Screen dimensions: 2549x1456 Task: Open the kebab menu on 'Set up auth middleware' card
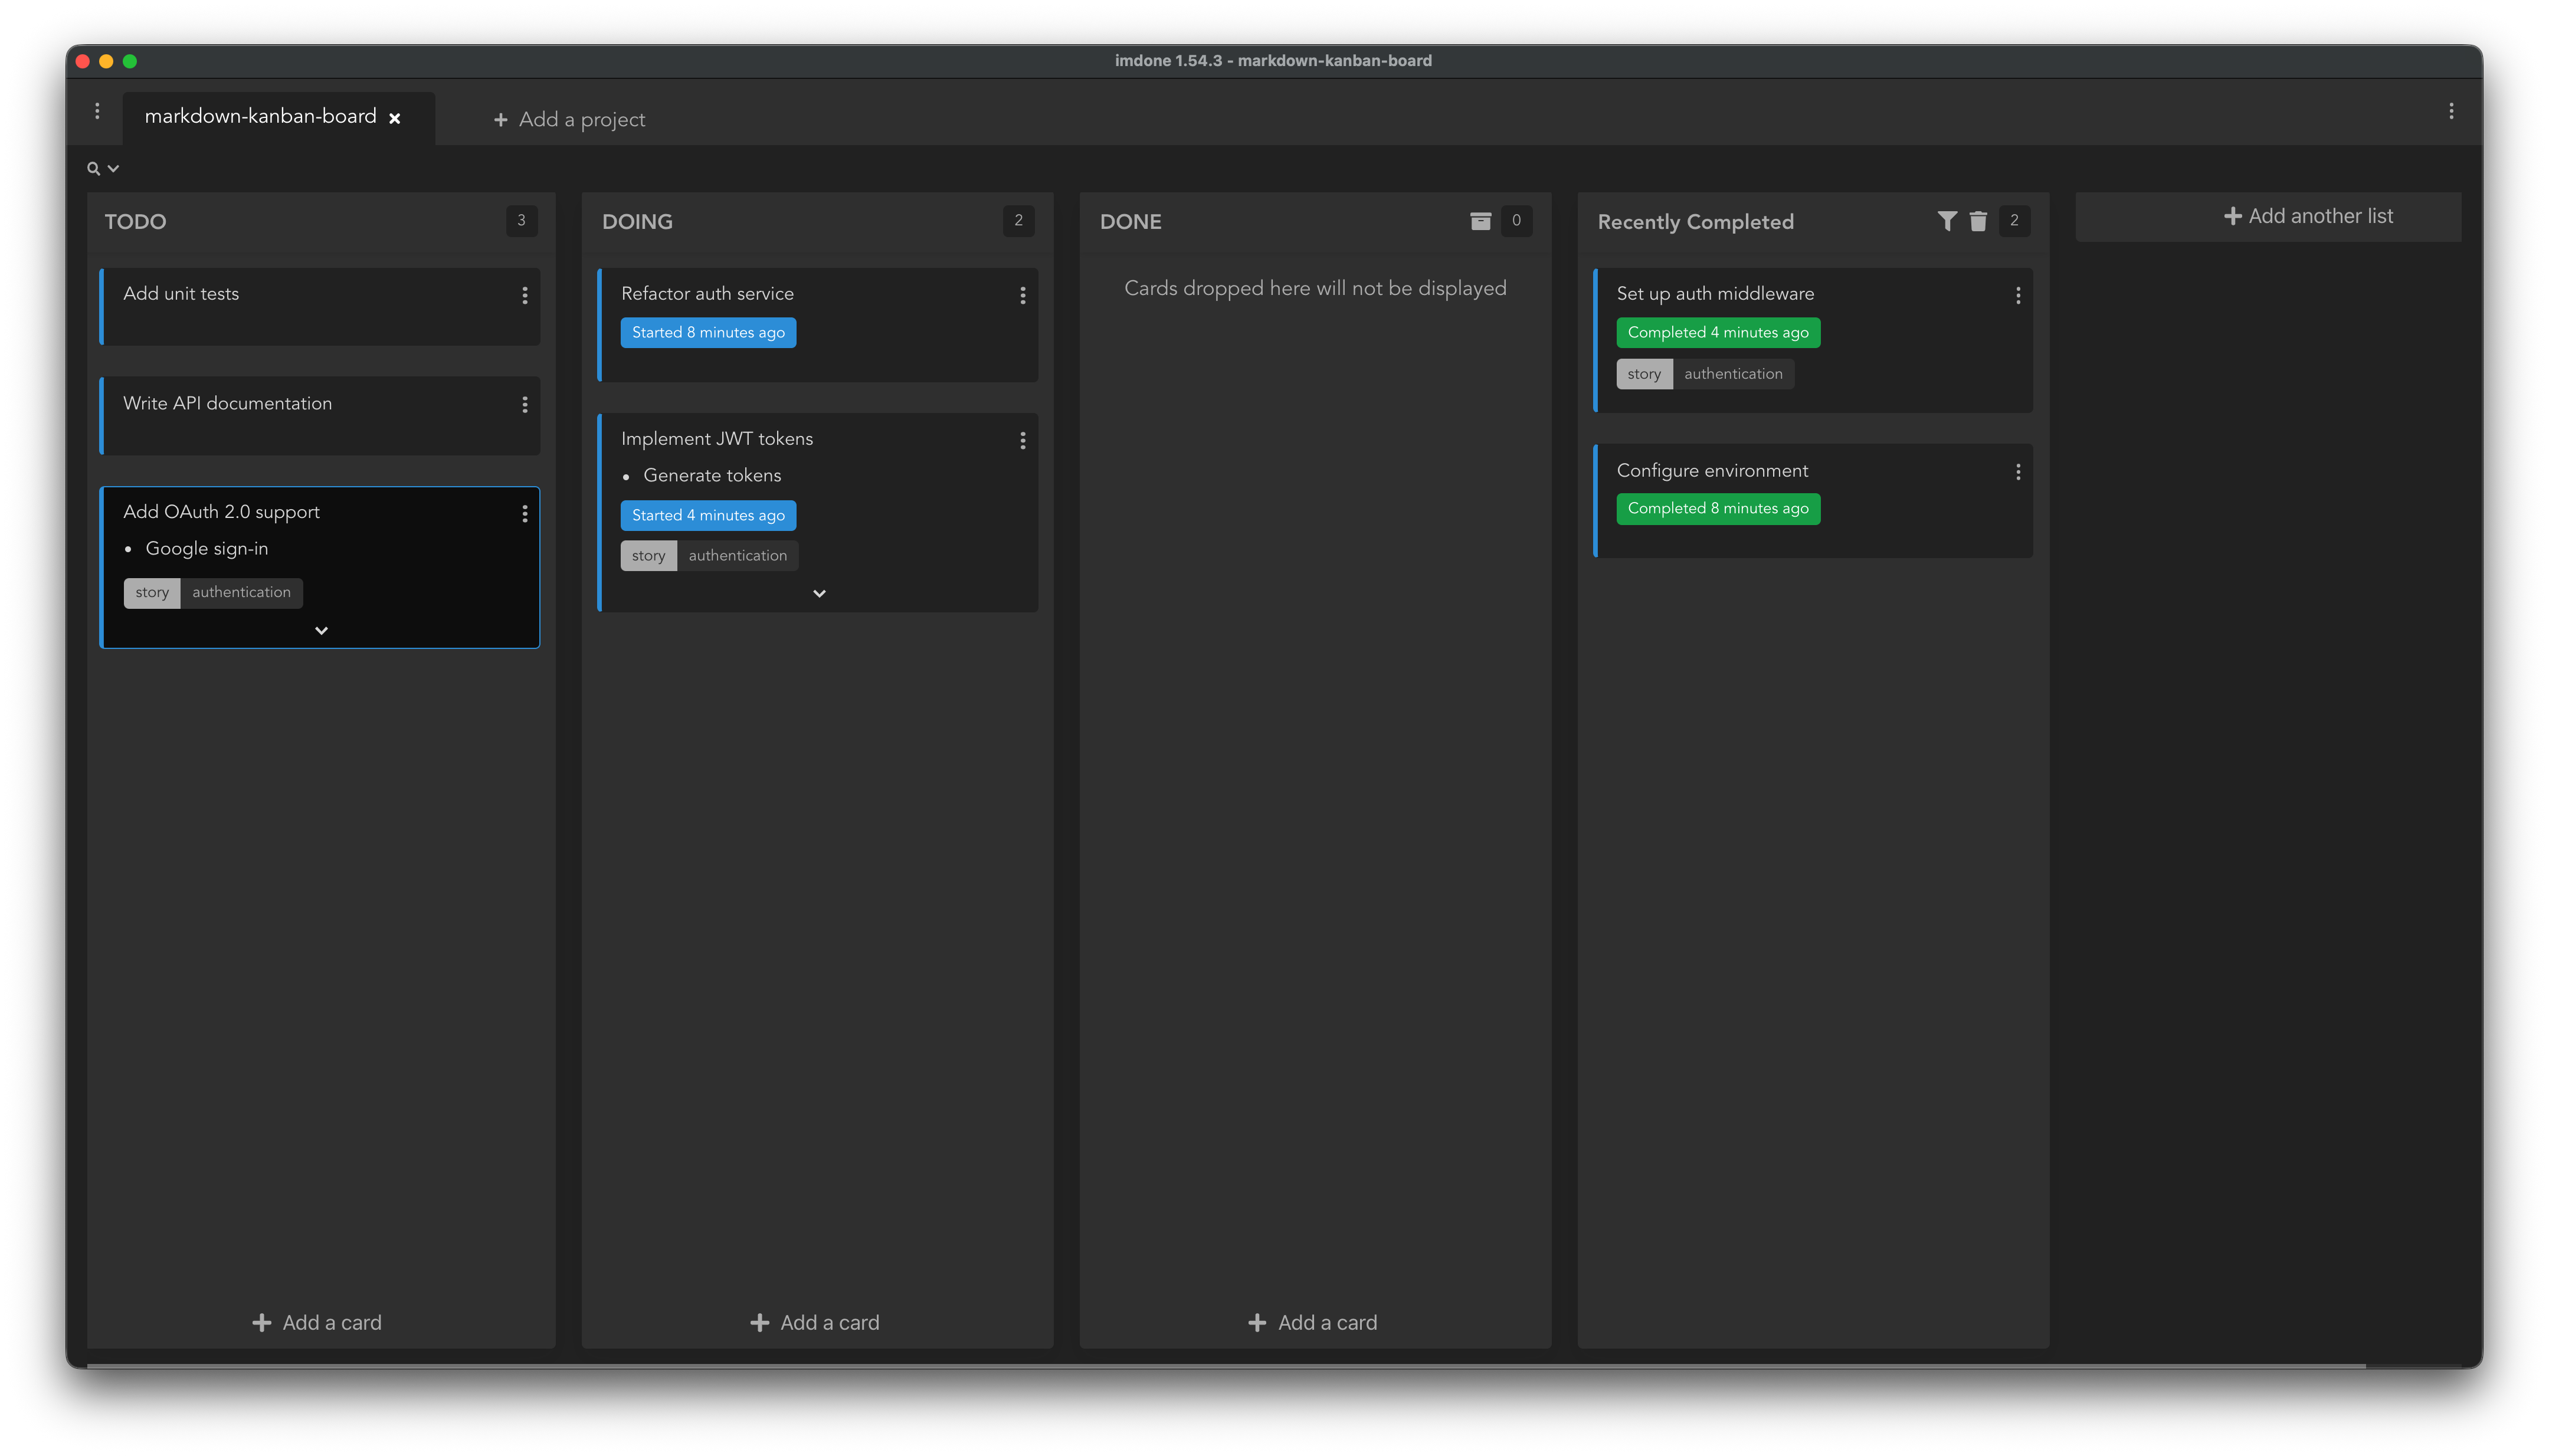[2017, 295]
